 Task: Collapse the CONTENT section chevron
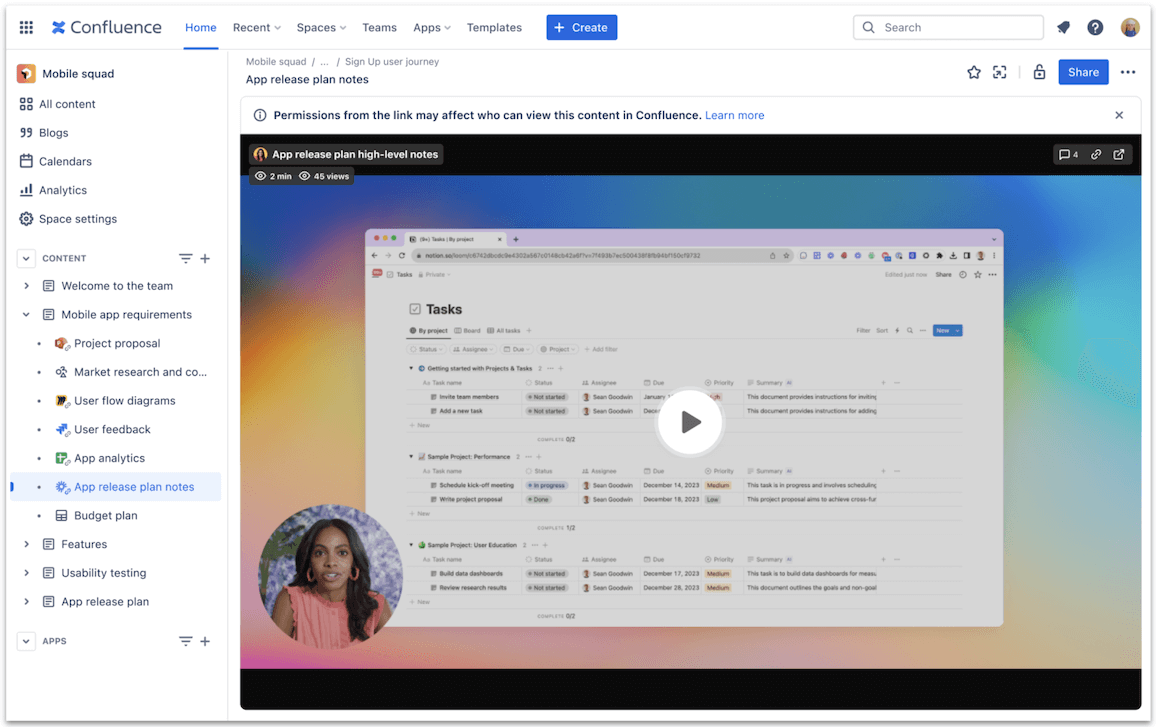[x=25, y=258]
